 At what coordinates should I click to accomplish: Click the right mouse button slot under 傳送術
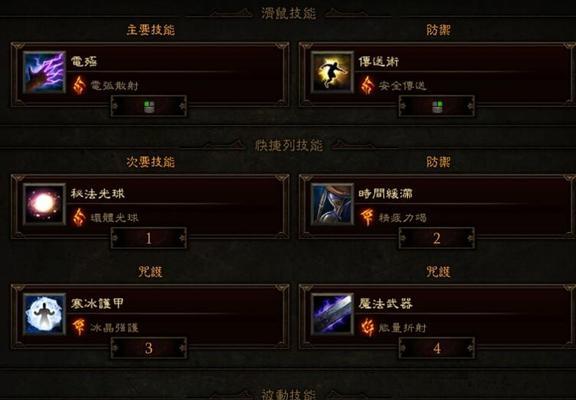437,107
